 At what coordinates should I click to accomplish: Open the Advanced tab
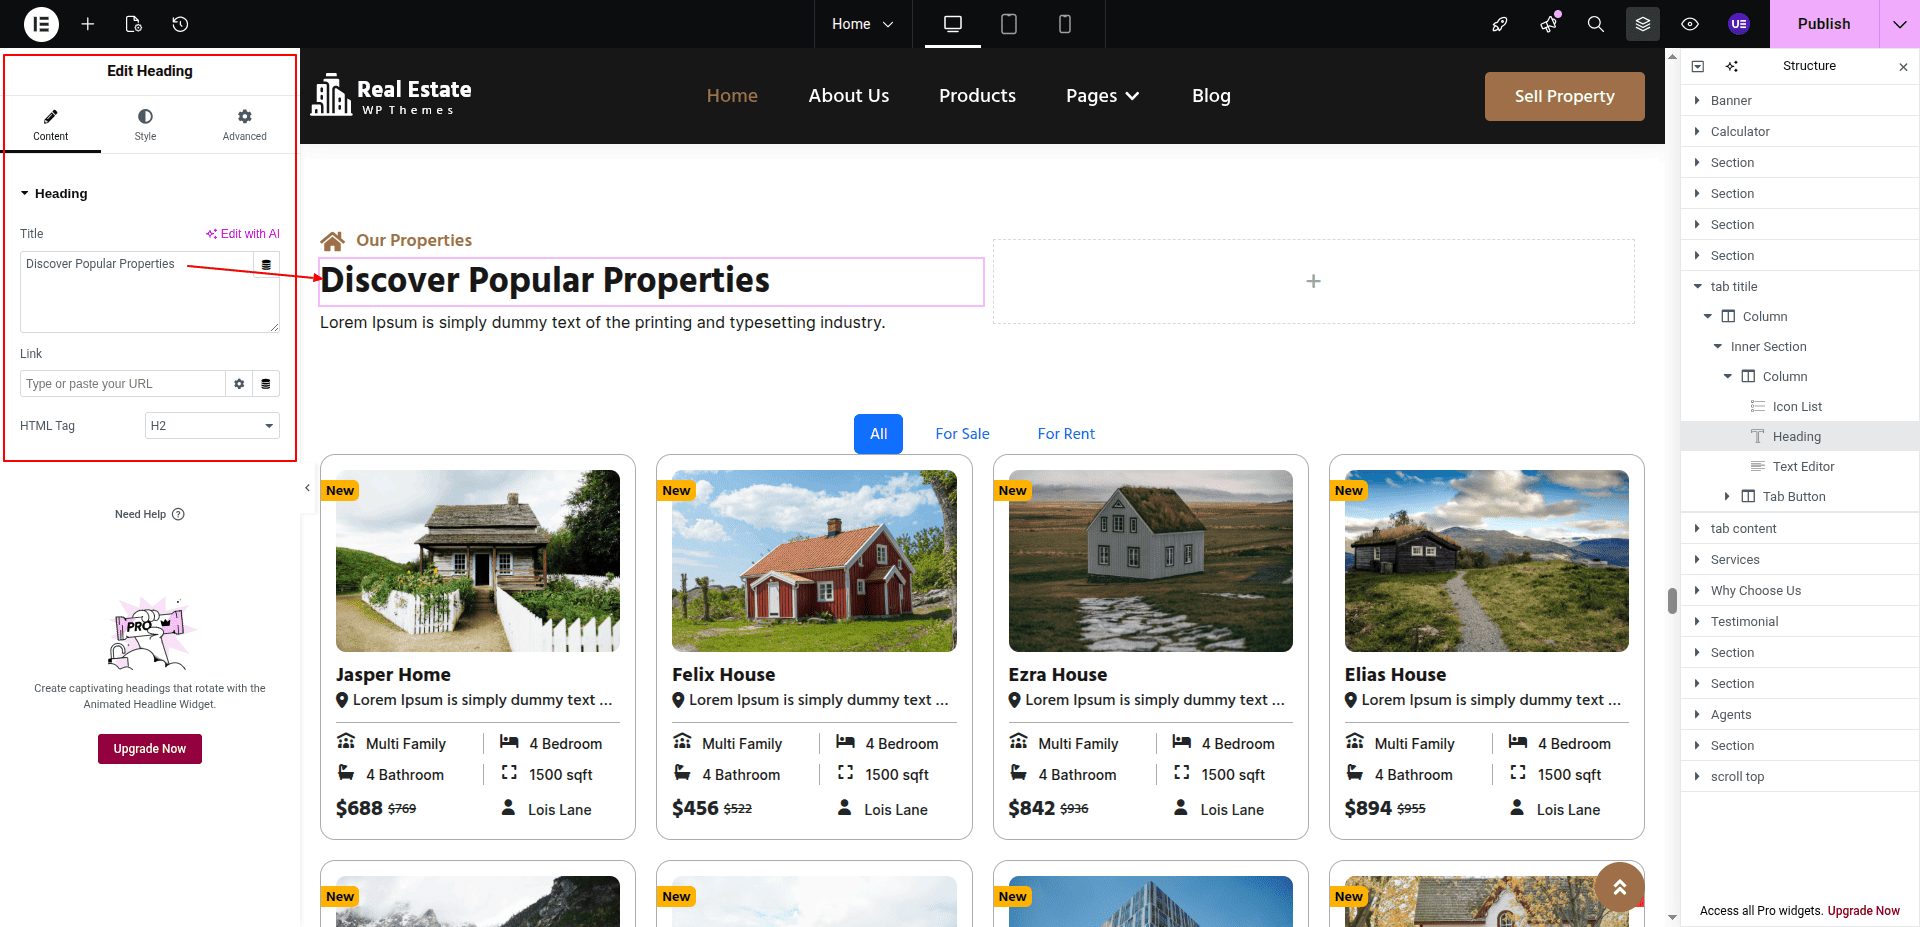[x=244, y=124]
